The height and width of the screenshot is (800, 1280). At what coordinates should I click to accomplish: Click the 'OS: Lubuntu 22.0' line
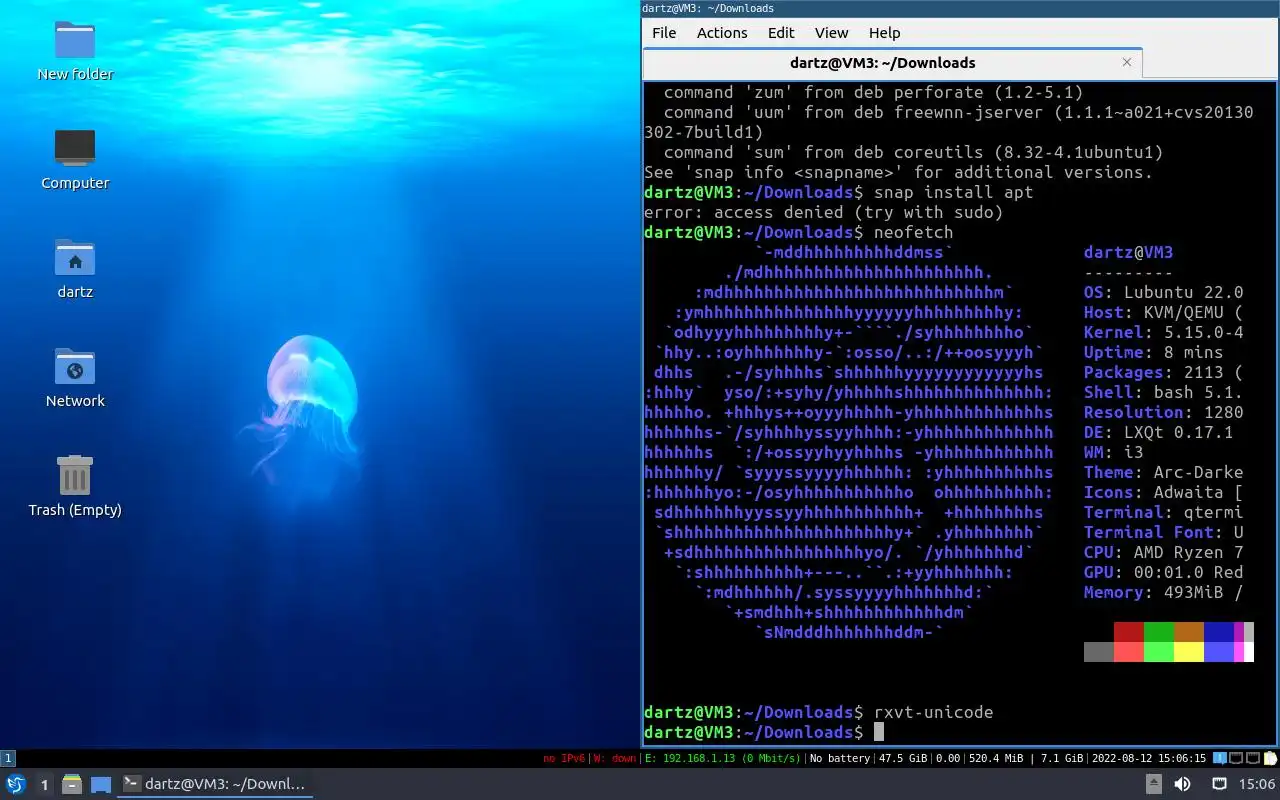tap(1164, 292)
